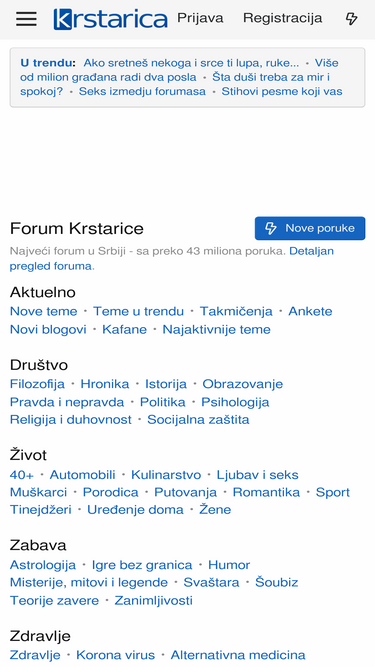Select the Filozofija forum
The height and width of the screenshot is (667, 375).
(x=37, y=384)
